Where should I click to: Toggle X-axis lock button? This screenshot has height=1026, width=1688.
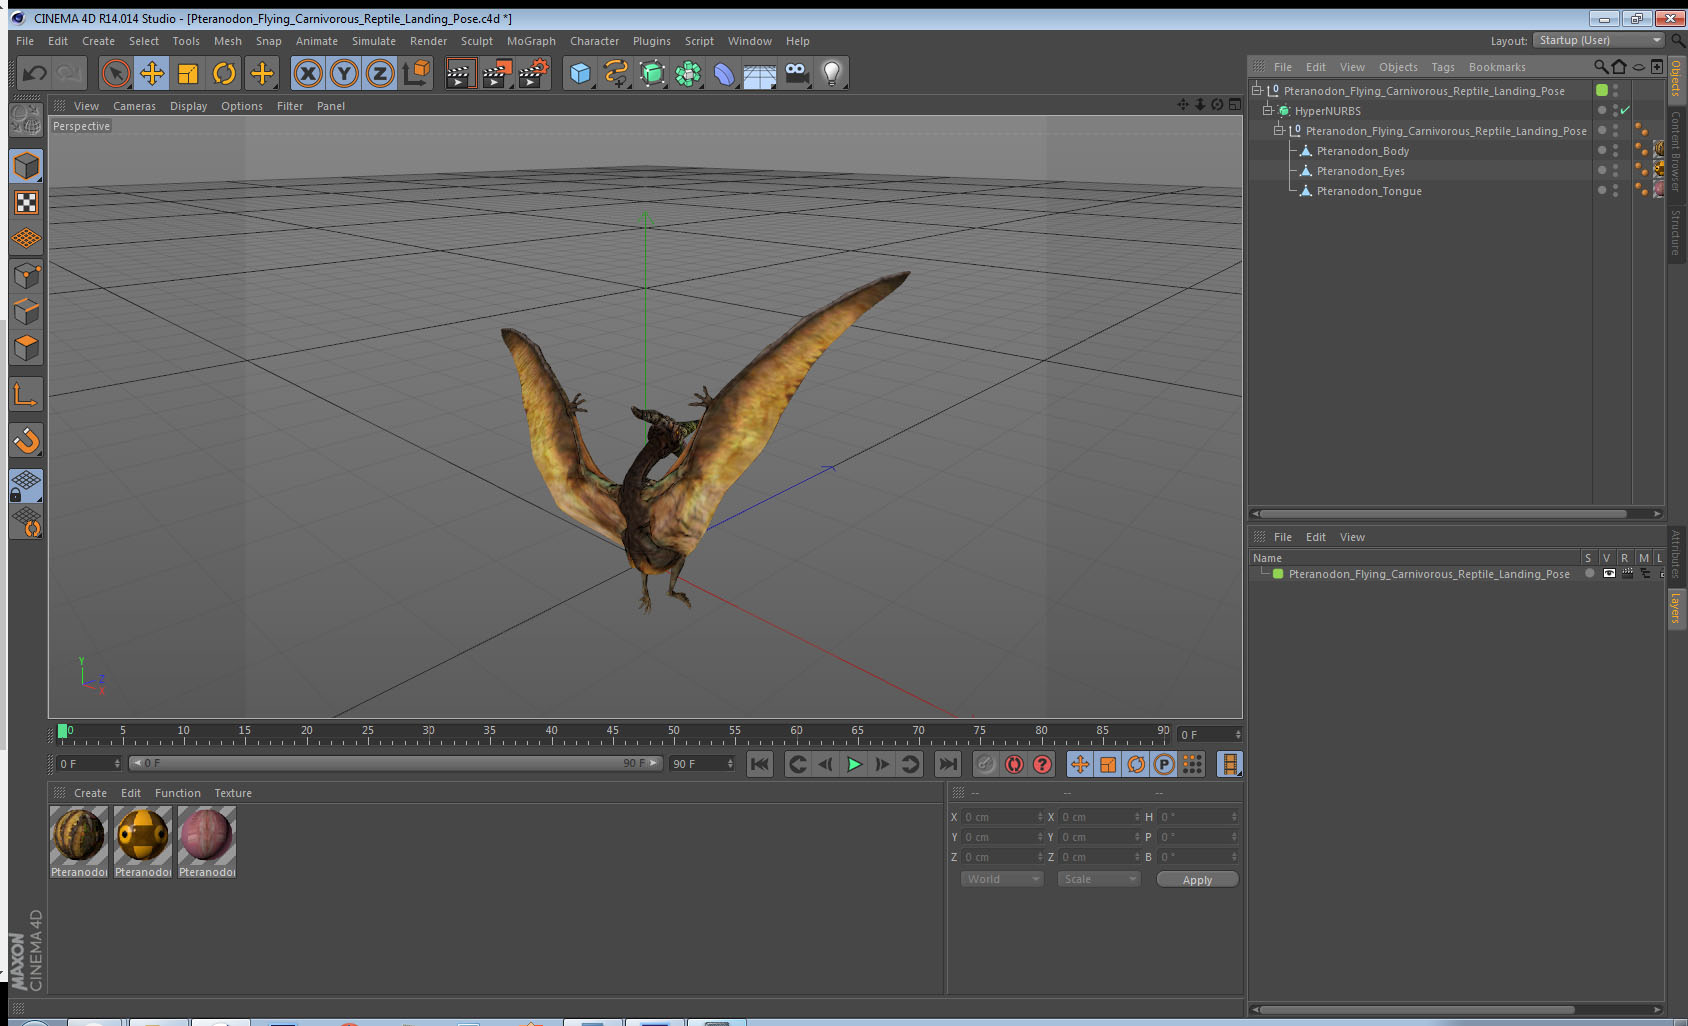pos(308,73)
